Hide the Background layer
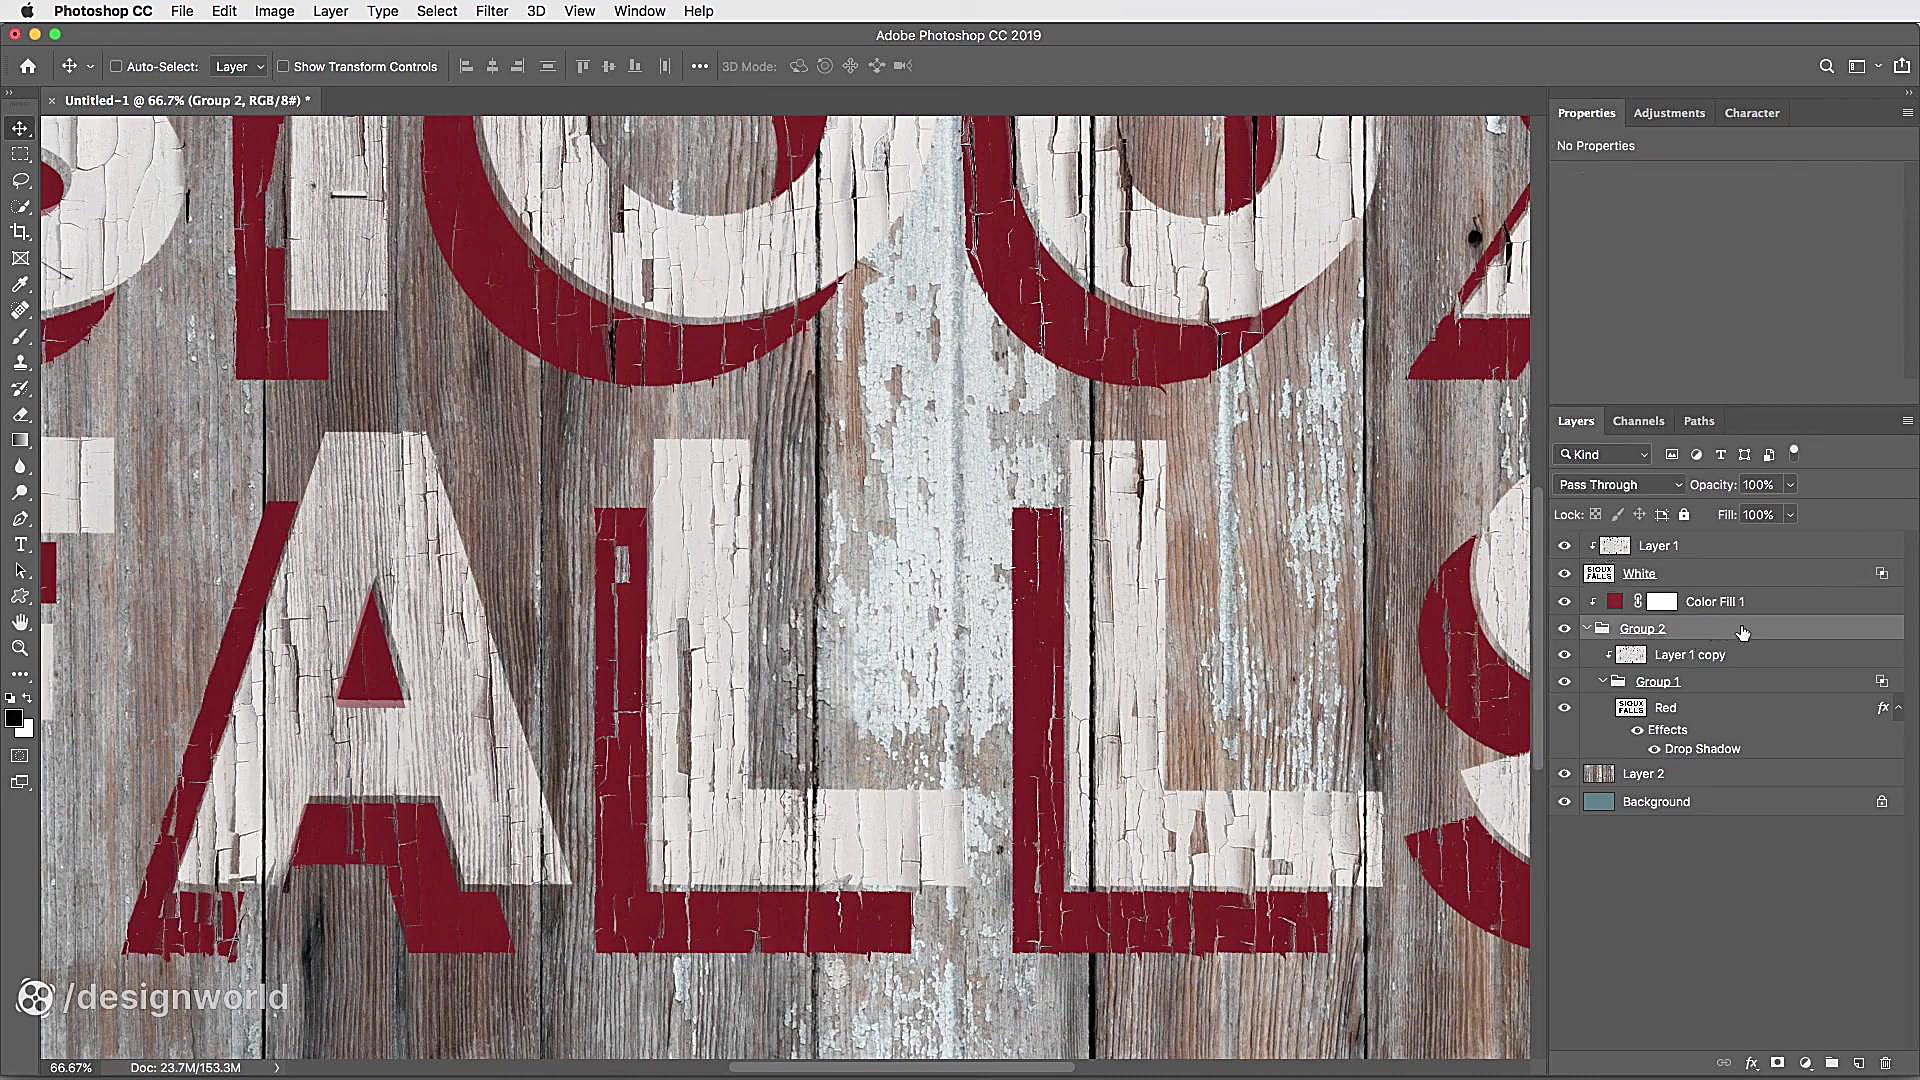This screenshot has width=1920, height=1080. (x=1565, y=802)
